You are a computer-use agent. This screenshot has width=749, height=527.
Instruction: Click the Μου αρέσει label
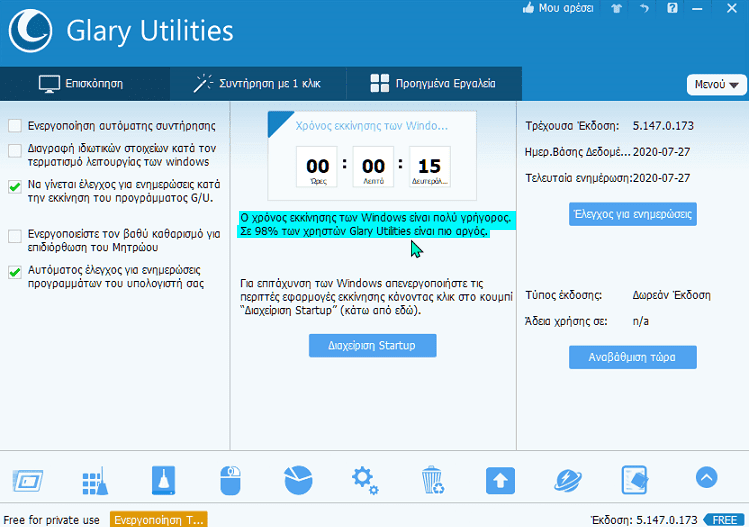(x=566, y=8)
